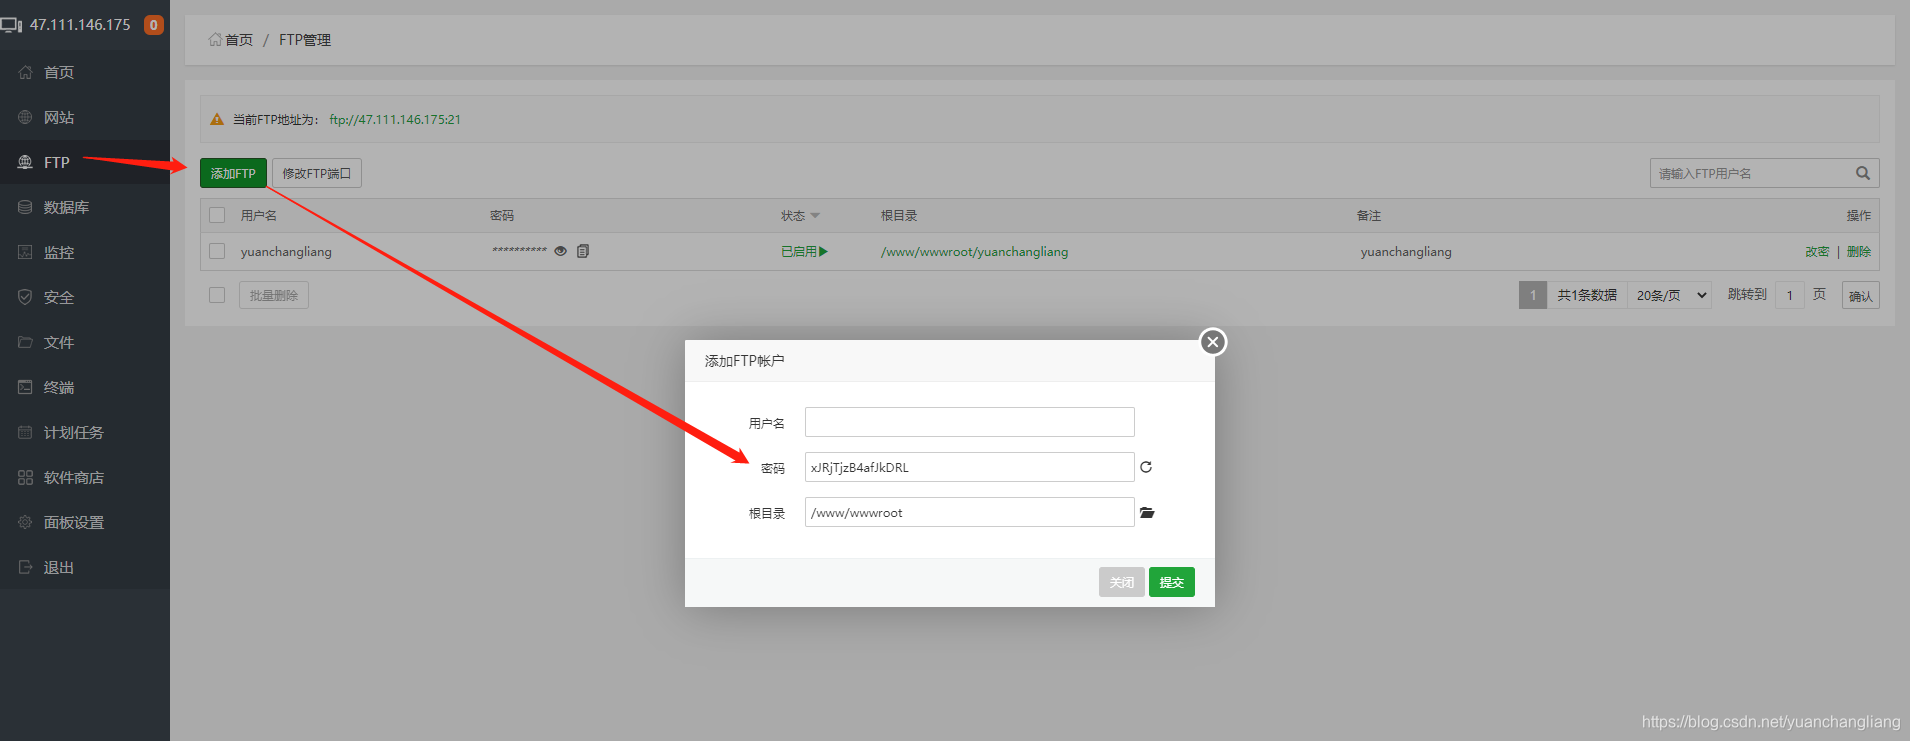This screenshot has height=741, width=1910.
Task: Click the 根目录 path input field
Action: pos(970,512)
